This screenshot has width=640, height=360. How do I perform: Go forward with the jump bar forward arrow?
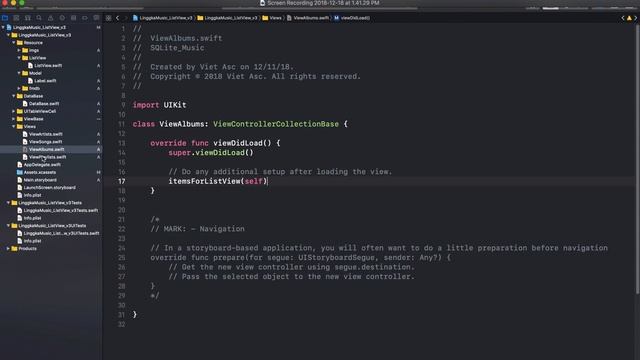[126, 18]
